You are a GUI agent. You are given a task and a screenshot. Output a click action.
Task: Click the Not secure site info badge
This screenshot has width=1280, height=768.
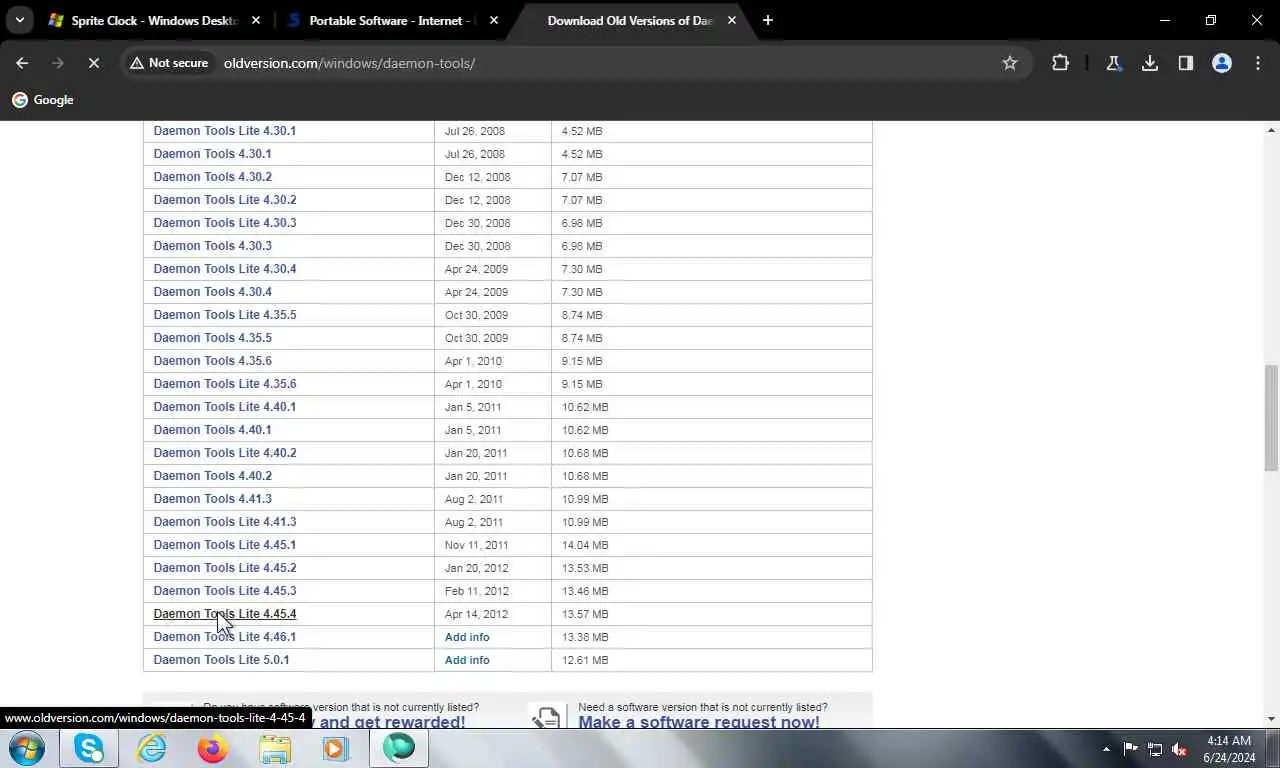point(169,63)
